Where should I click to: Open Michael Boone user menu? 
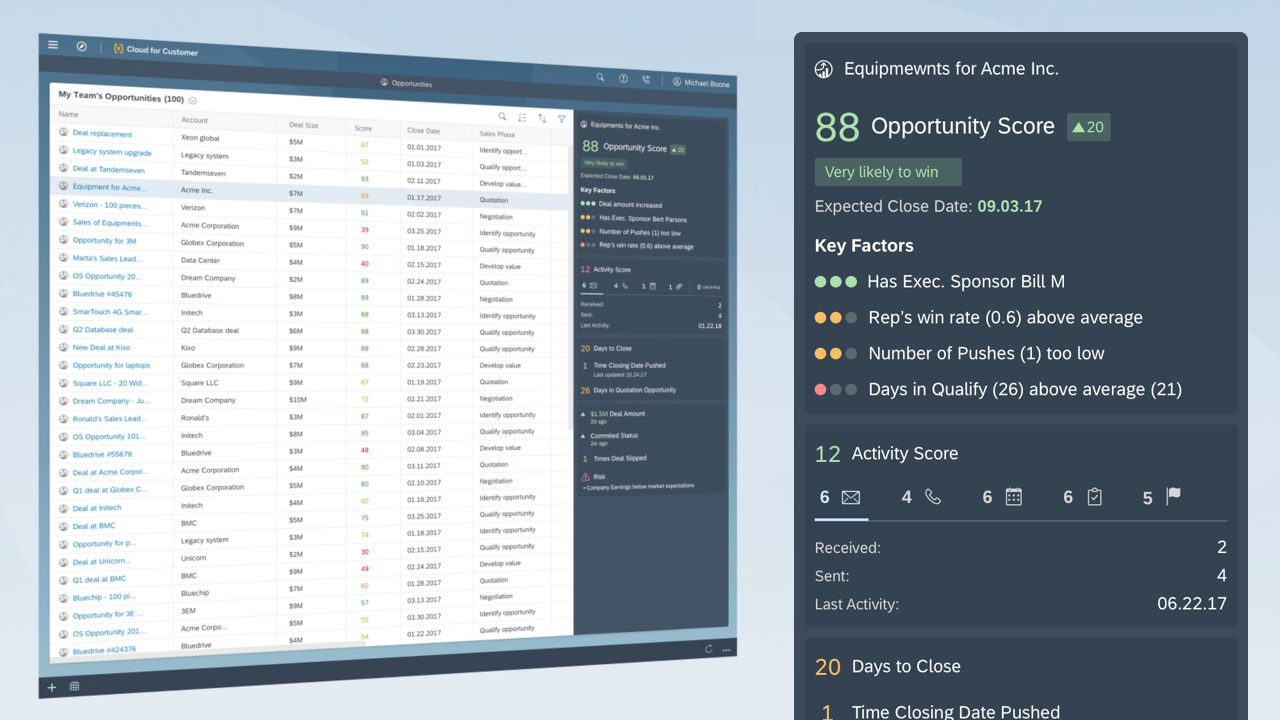coord(701,83)
